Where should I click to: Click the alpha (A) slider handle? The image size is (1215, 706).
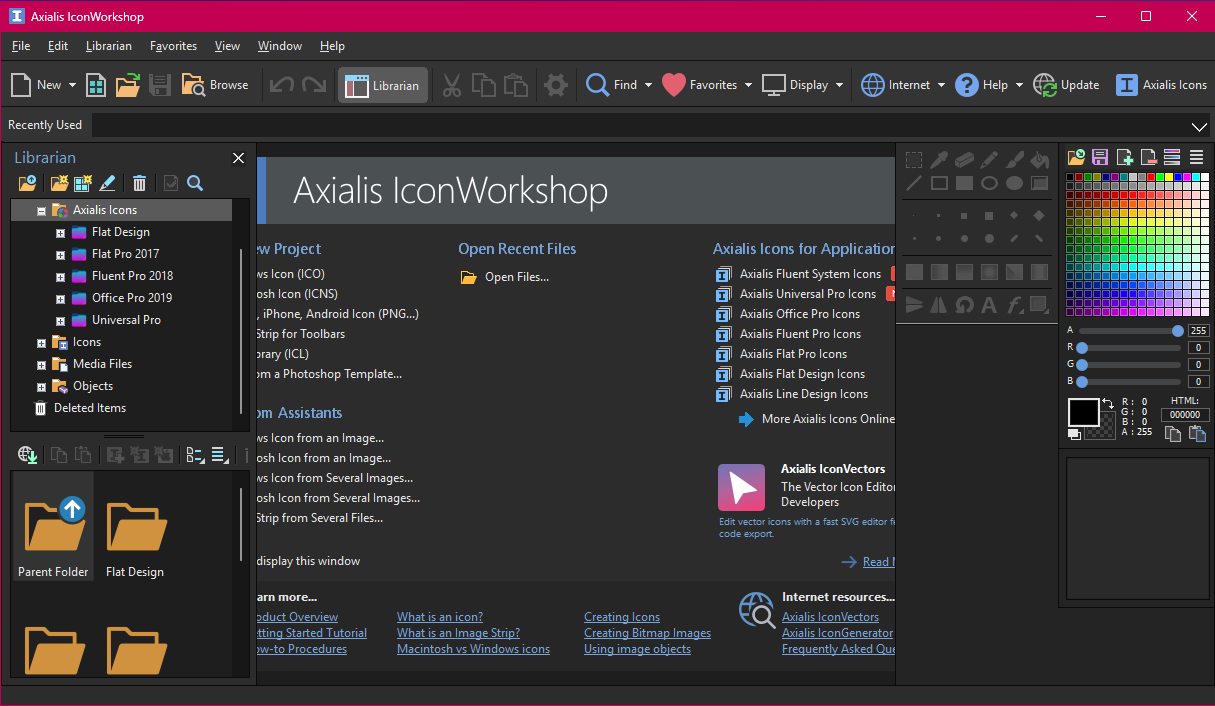coord(1177,330)
